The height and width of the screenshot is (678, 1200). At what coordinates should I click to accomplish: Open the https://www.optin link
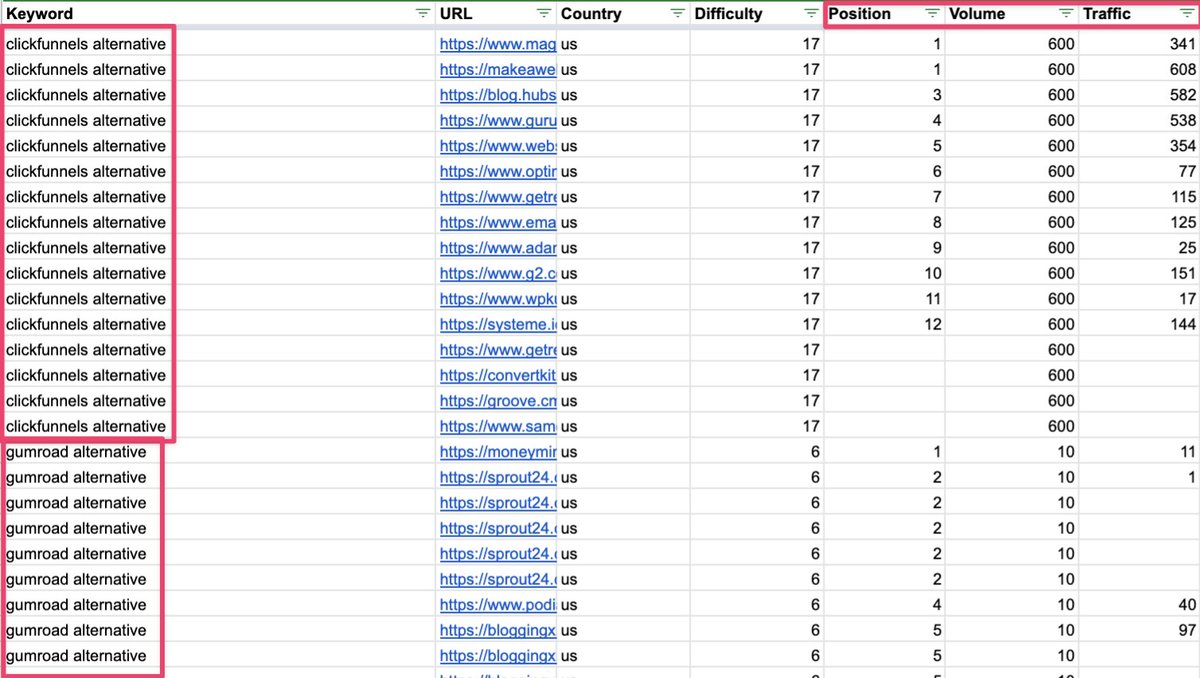point(497,171)
